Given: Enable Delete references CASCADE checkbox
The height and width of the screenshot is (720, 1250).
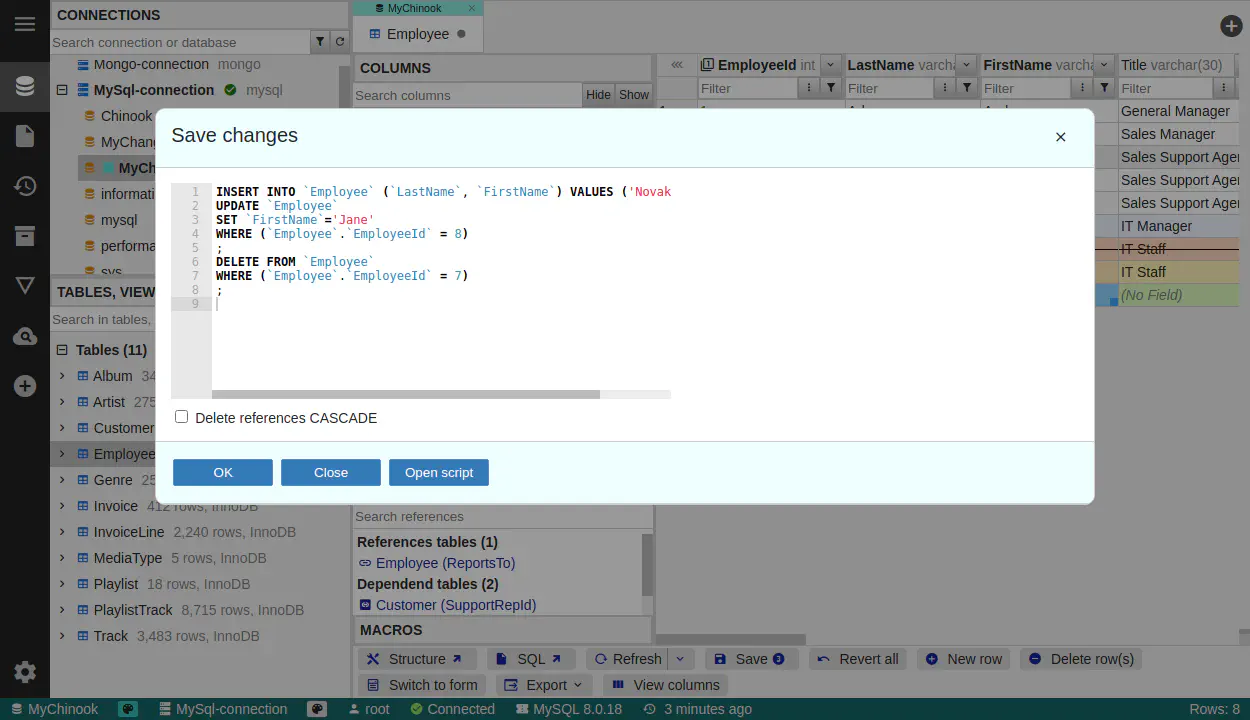Looking at the screenshot, I should coord(182,417).
